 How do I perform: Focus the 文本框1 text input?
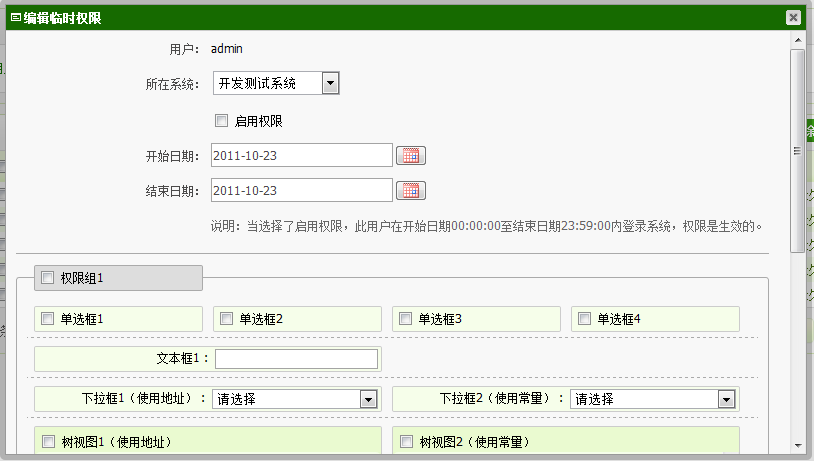[x=296, y=359]
